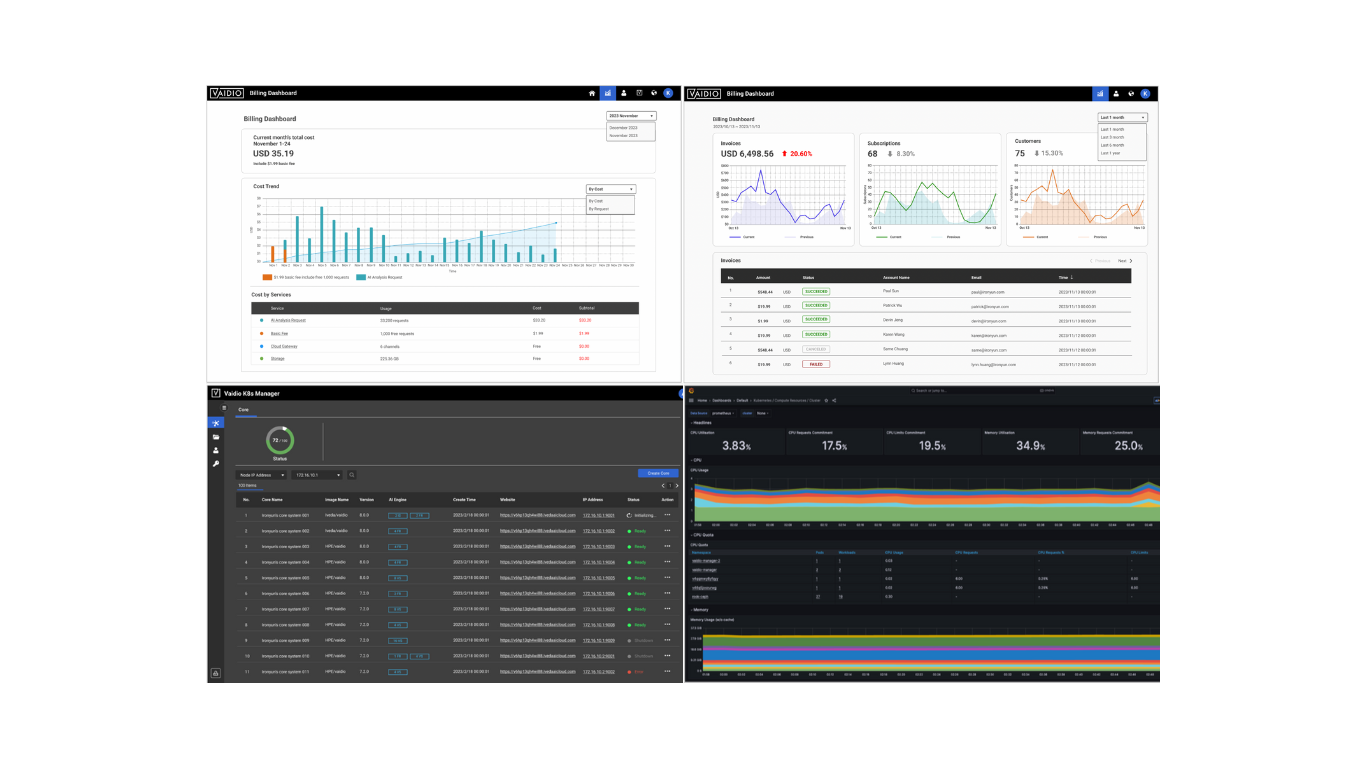Click CANCELED status badge in invoices
1366x768 pixels.
816,349
